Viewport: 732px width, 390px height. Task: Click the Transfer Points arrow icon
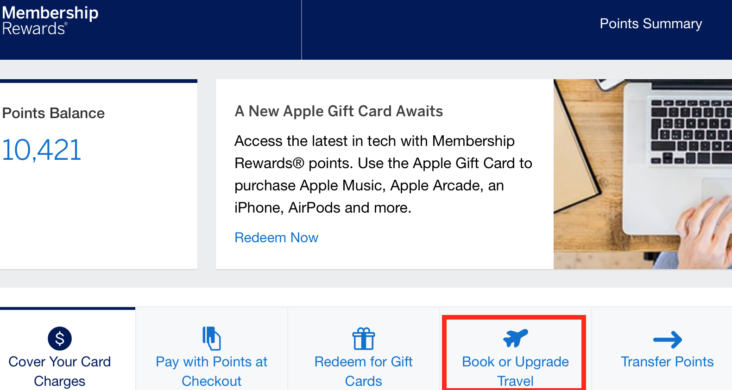click(x=667, y=340)
